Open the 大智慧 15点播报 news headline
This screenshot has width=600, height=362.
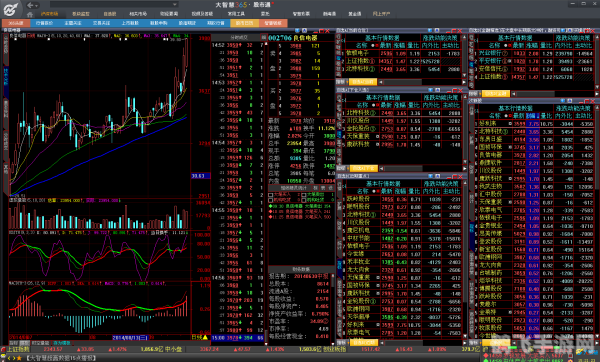coord(62,358)
